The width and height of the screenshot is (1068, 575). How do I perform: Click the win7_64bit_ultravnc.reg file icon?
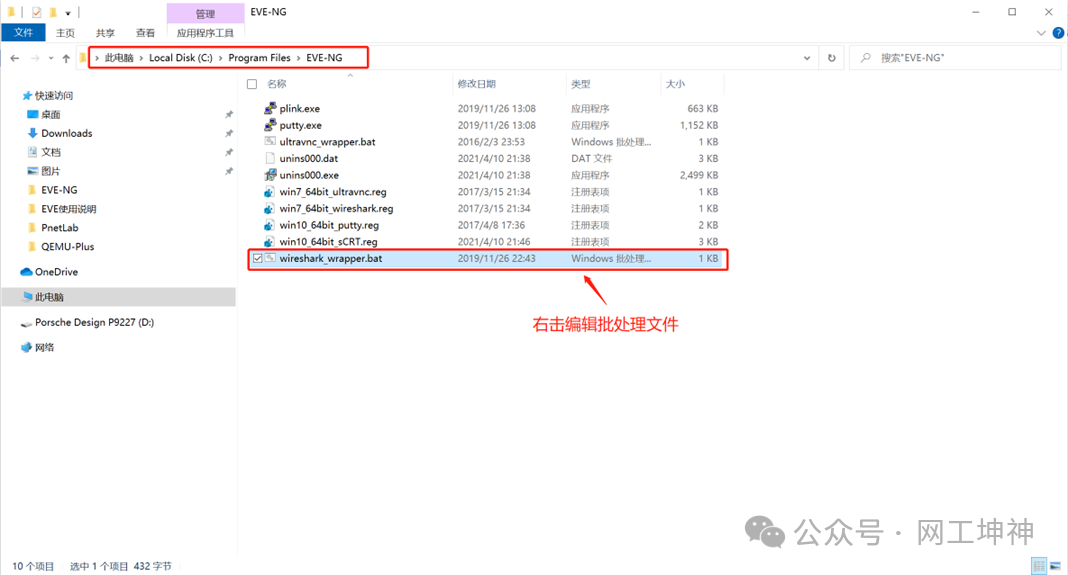click(x=270, y=192)
